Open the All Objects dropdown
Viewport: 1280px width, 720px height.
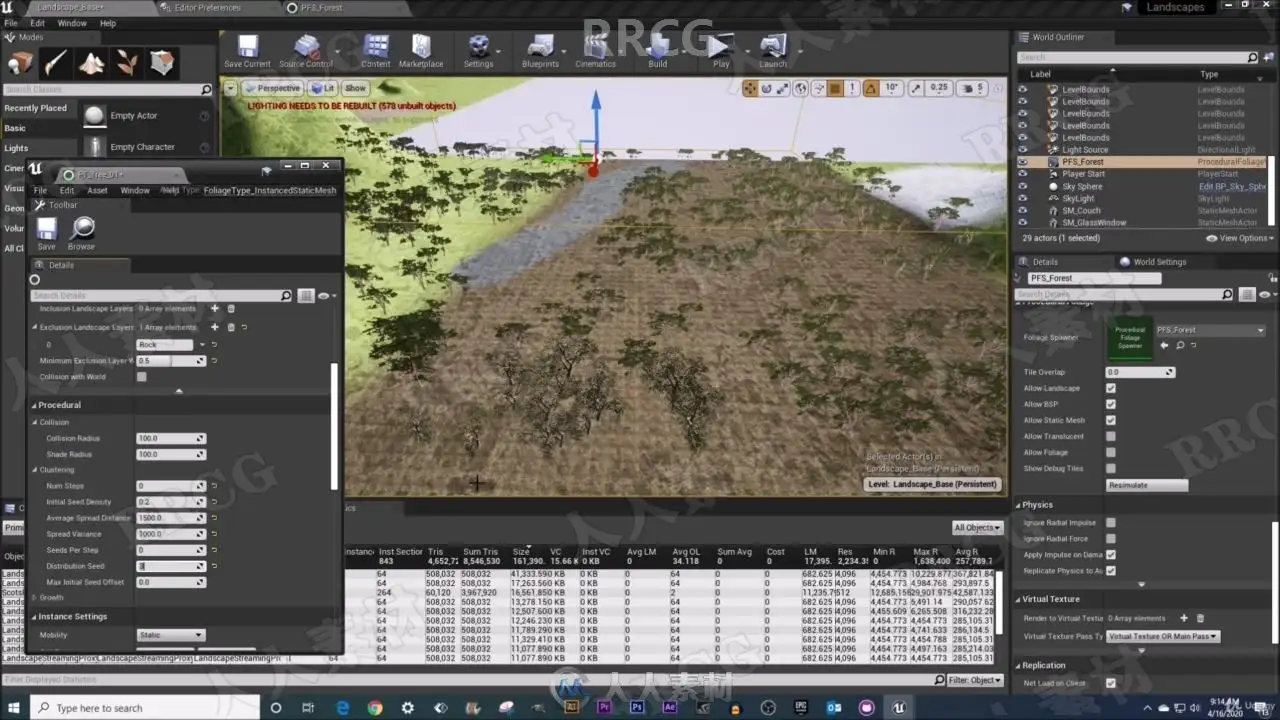(976, 527)
